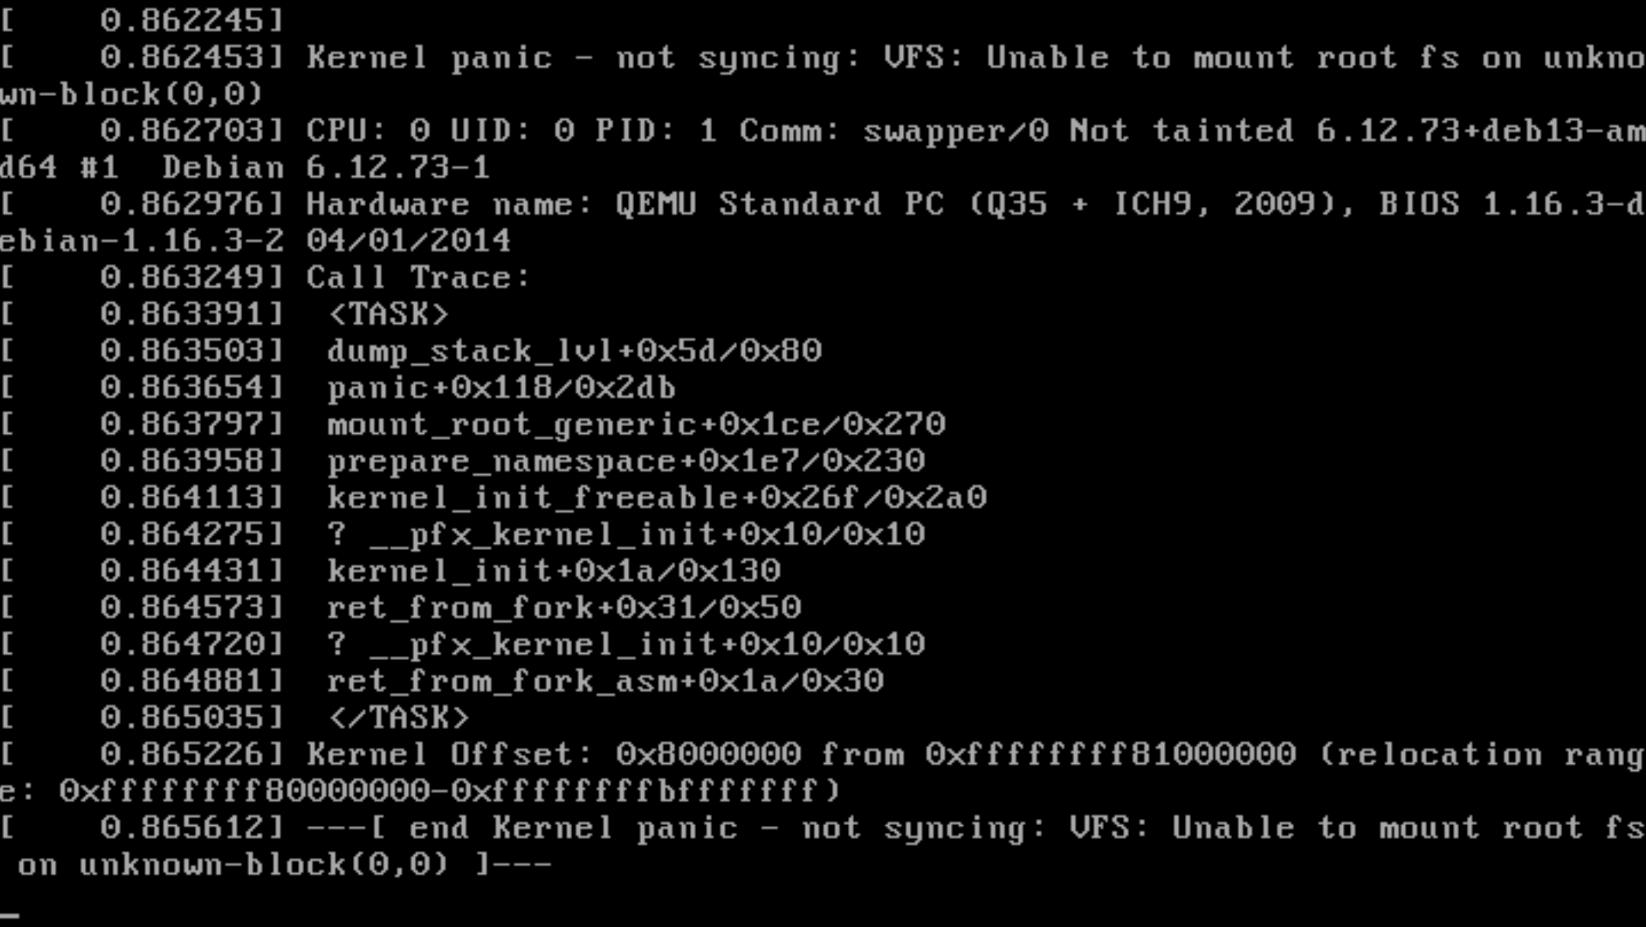Click the dump_stack_lvl+0x5d/0x80 entry
The width and height of the screenshot is (1646, 927).
coord(574,351)
